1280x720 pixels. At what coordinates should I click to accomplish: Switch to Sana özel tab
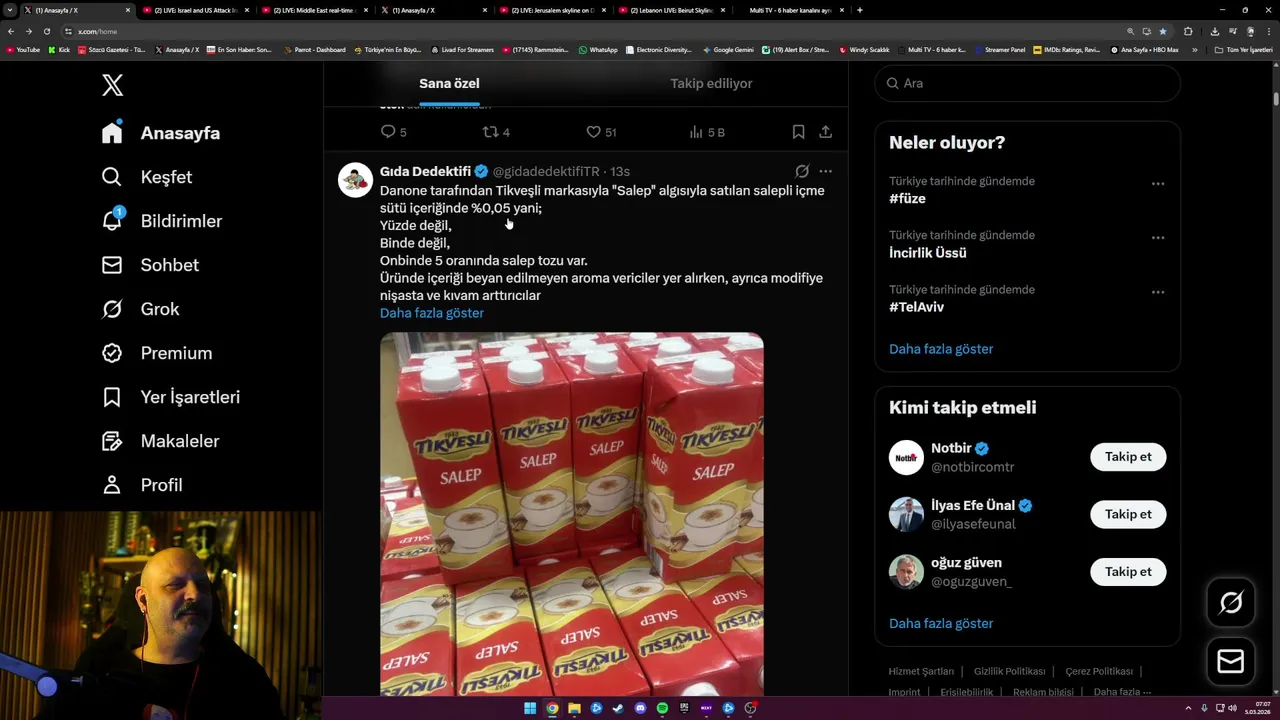(x=449, y=84)
